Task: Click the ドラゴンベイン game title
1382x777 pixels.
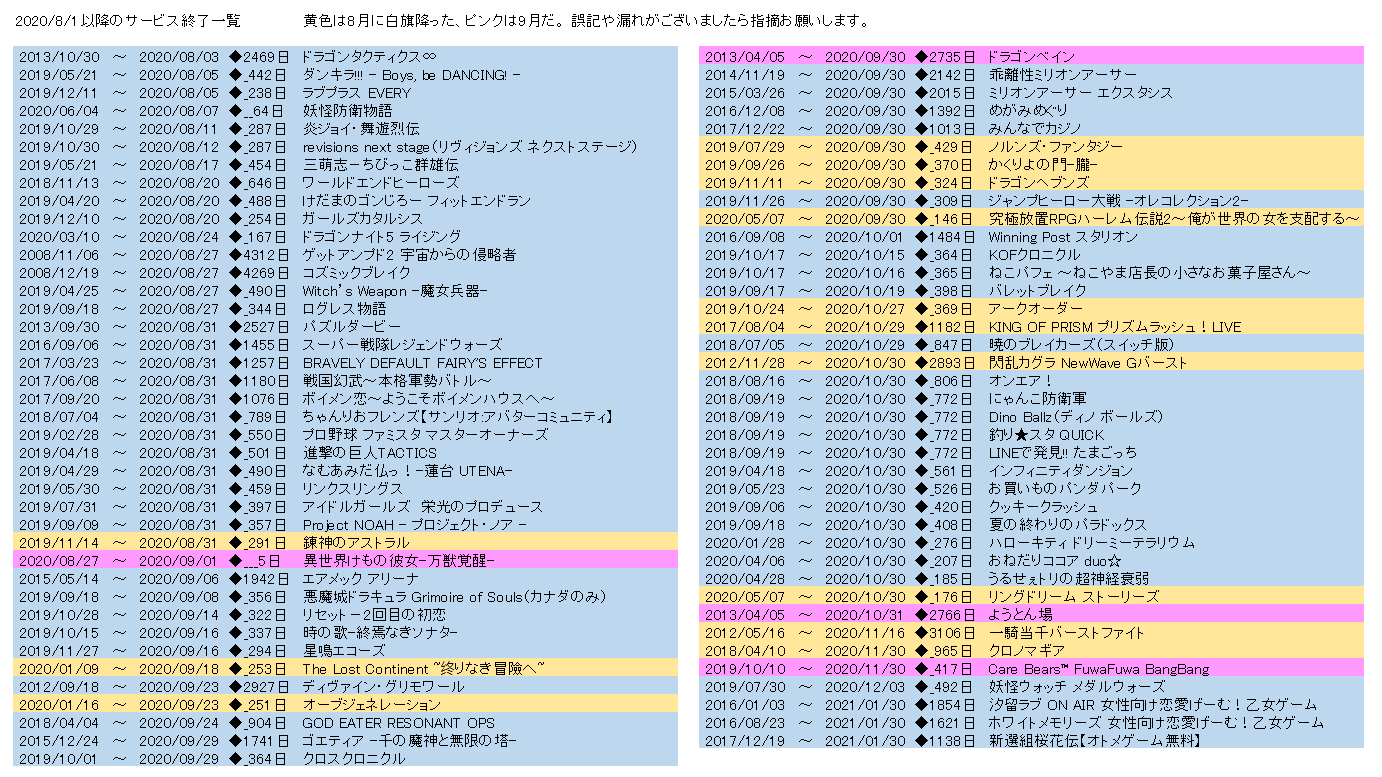Action: point(1030,57)
